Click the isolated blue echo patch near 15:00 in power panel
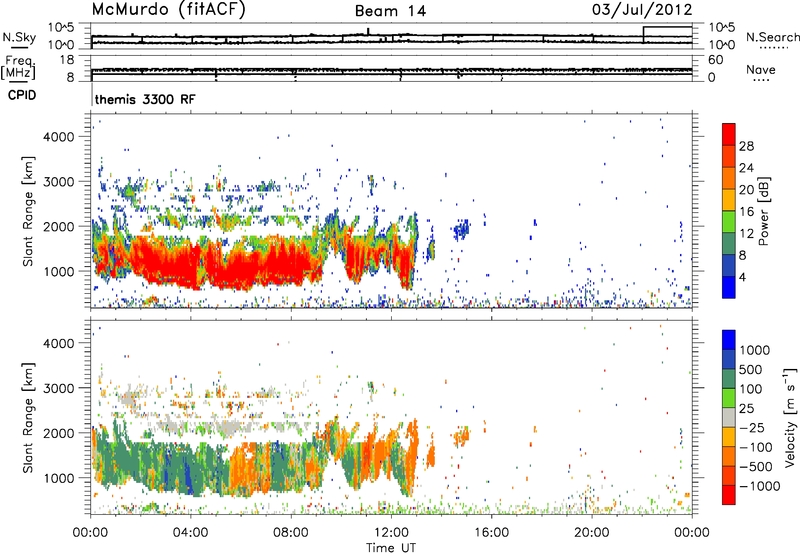The image size is (800, 554). [x=461, y=229]
